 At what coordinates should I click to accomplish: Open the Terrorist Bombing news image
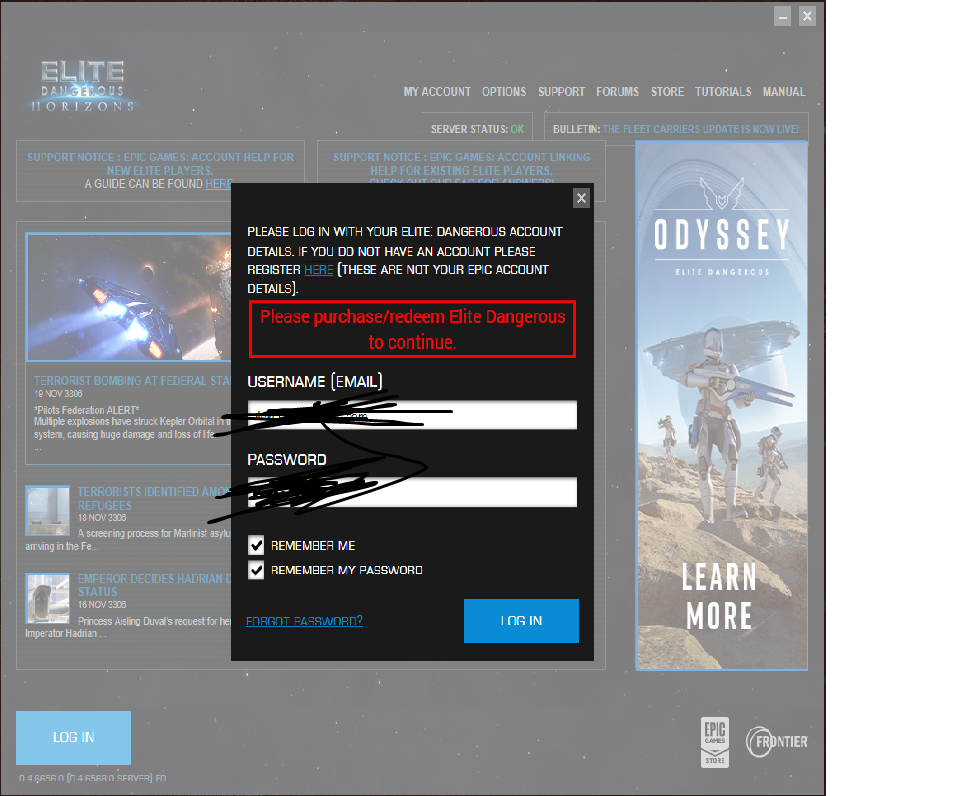pos(129,297)
